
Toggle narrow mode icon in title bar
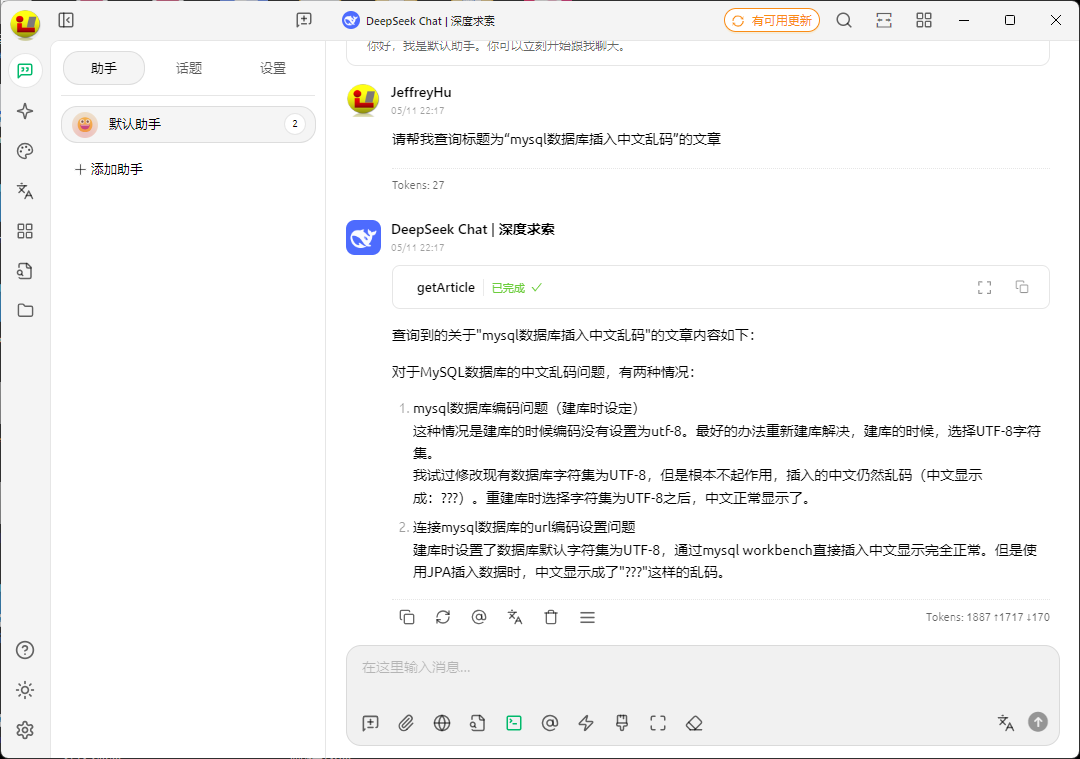(884, 21)
